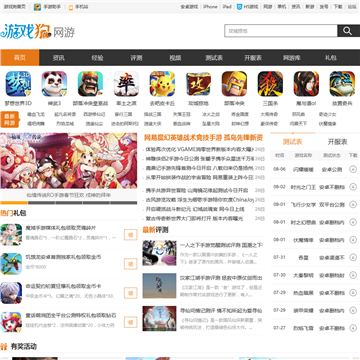Open the 论坛 top bar link

click(352, 7)
